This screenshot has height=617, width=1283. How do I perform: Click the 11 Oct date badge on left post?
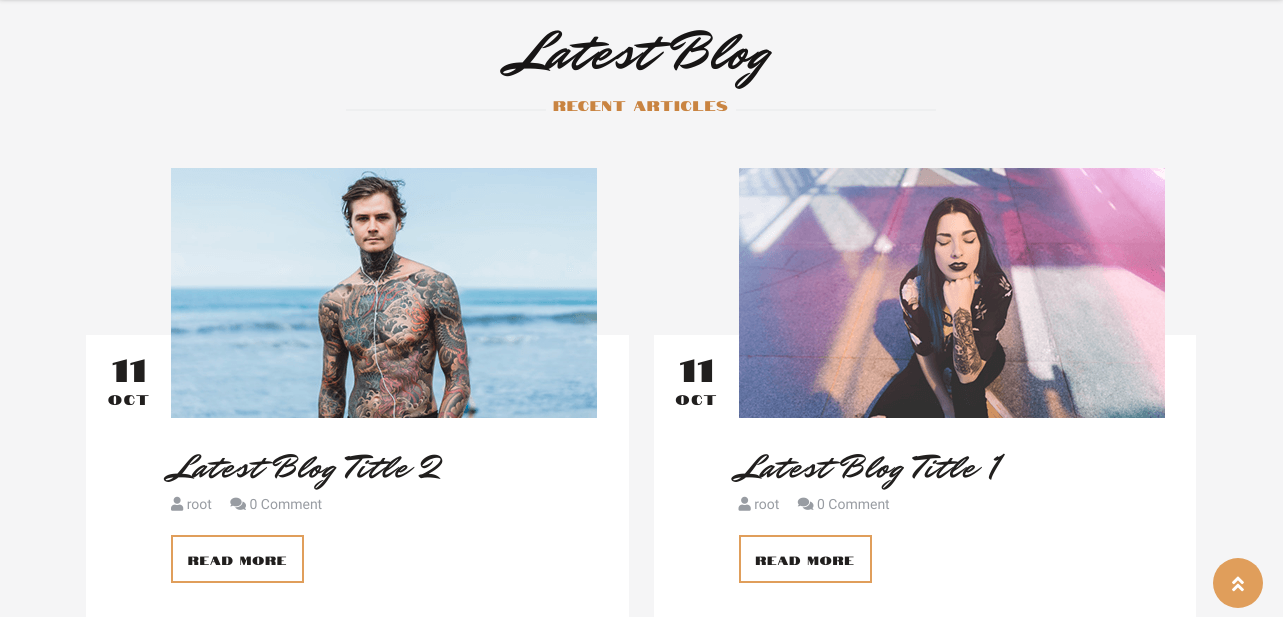[129, 382]
